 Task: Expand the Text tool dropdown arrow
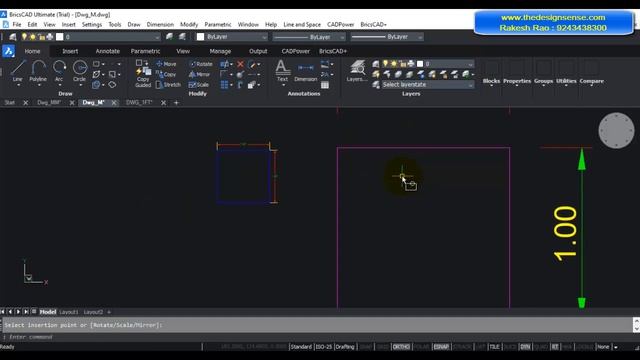(x=283, y=85)
